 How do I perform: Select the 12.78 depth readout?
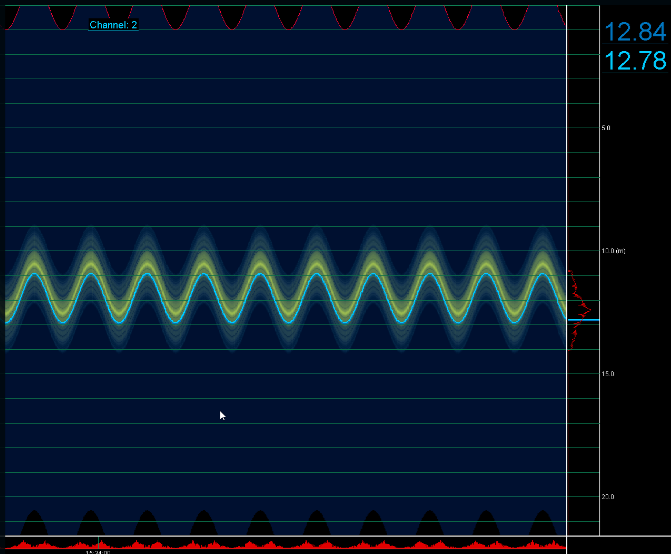[635, 61]
